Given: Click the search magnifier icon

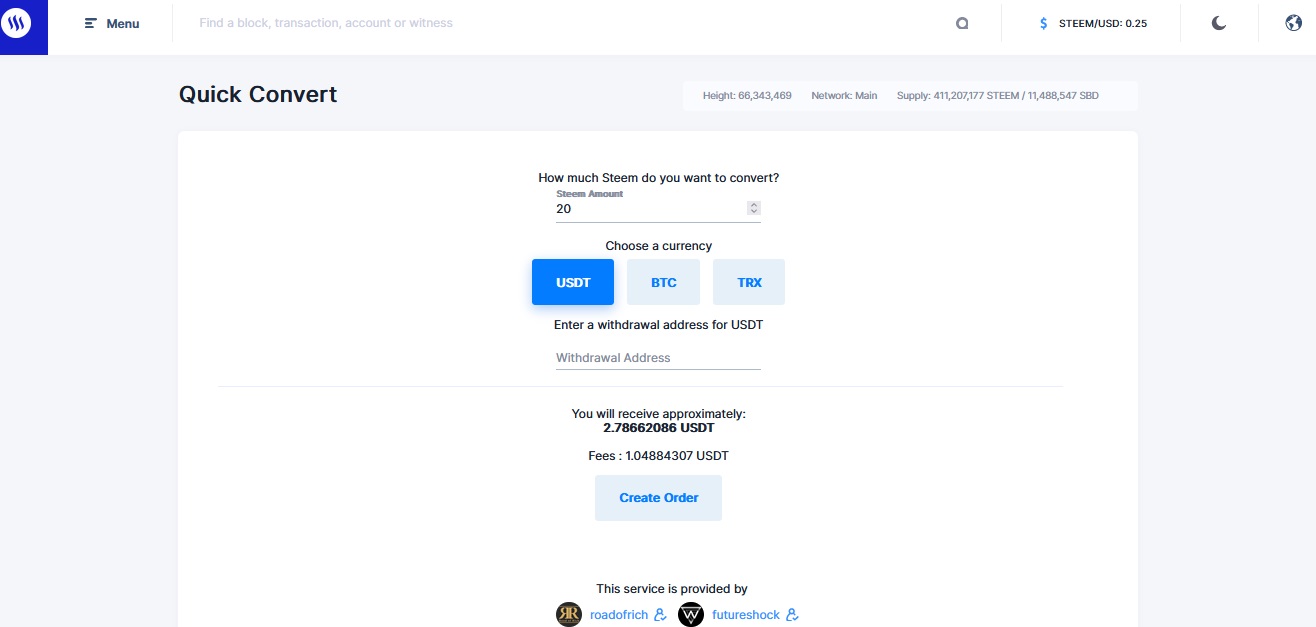Looking at the screenshot, I should (962, 23).
